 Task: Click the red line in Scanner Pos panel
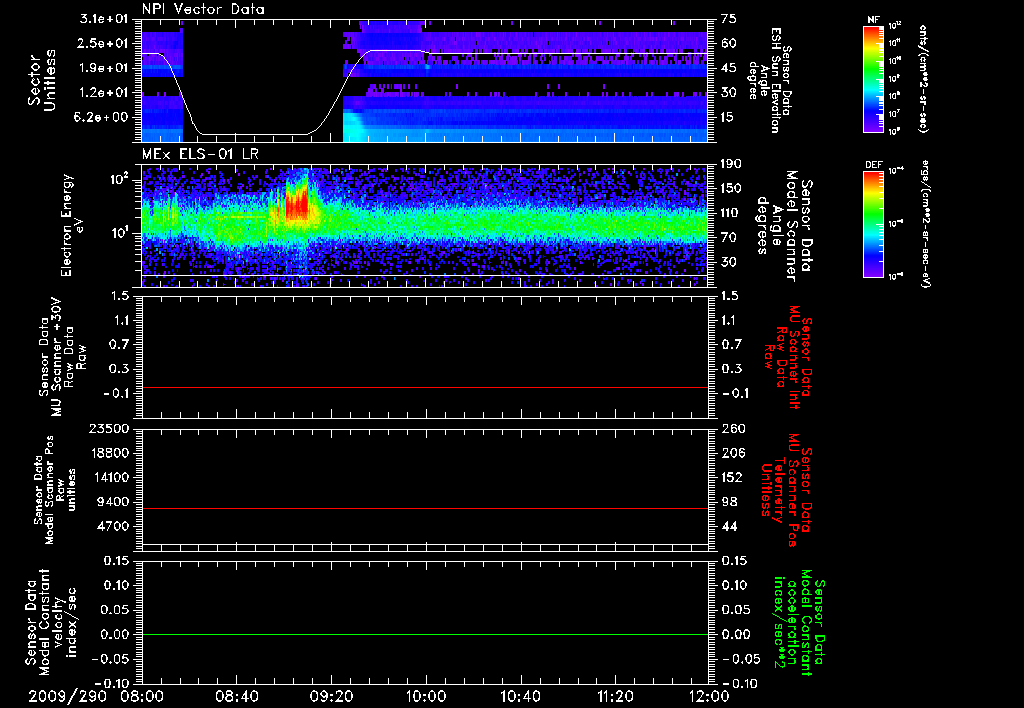pyautogui.click(x=425, y=508)
